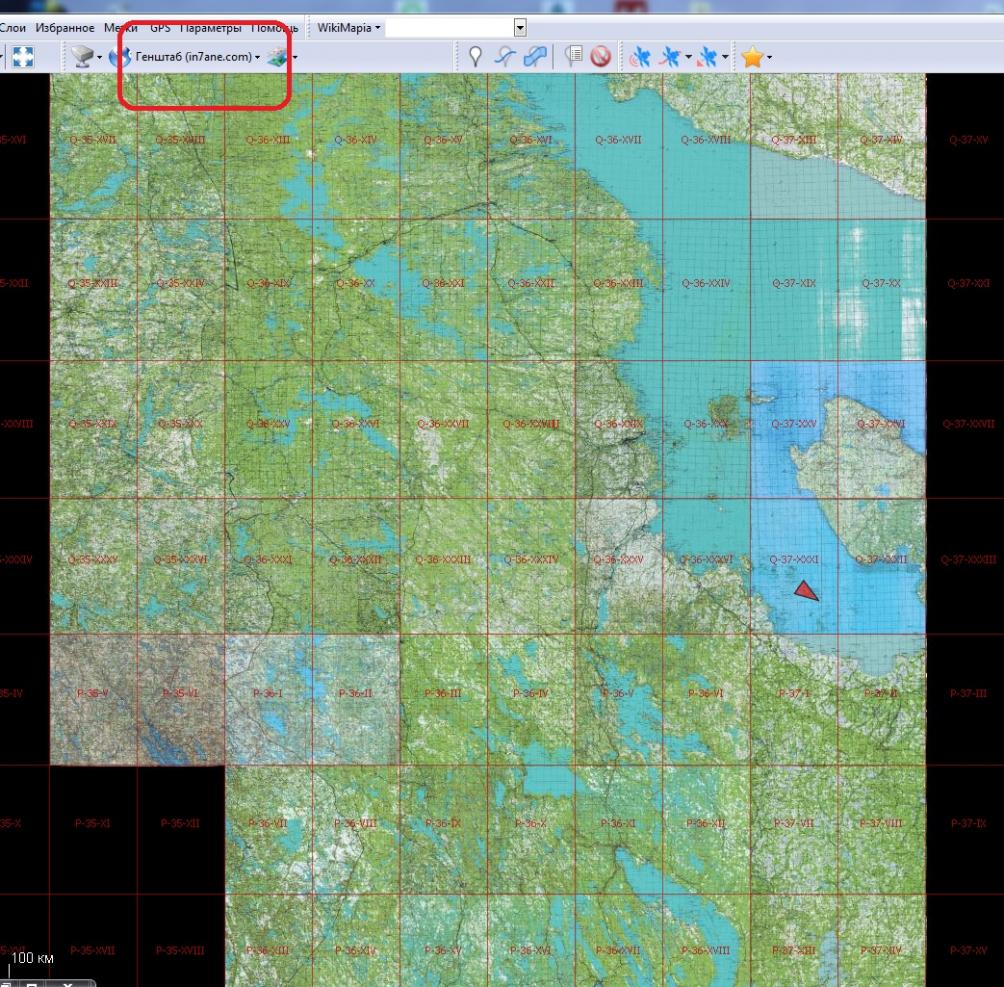This screenshot has width=1004, height=987.
Task: Toggle GPS receiver connection icon
Action: coord(639,57)
